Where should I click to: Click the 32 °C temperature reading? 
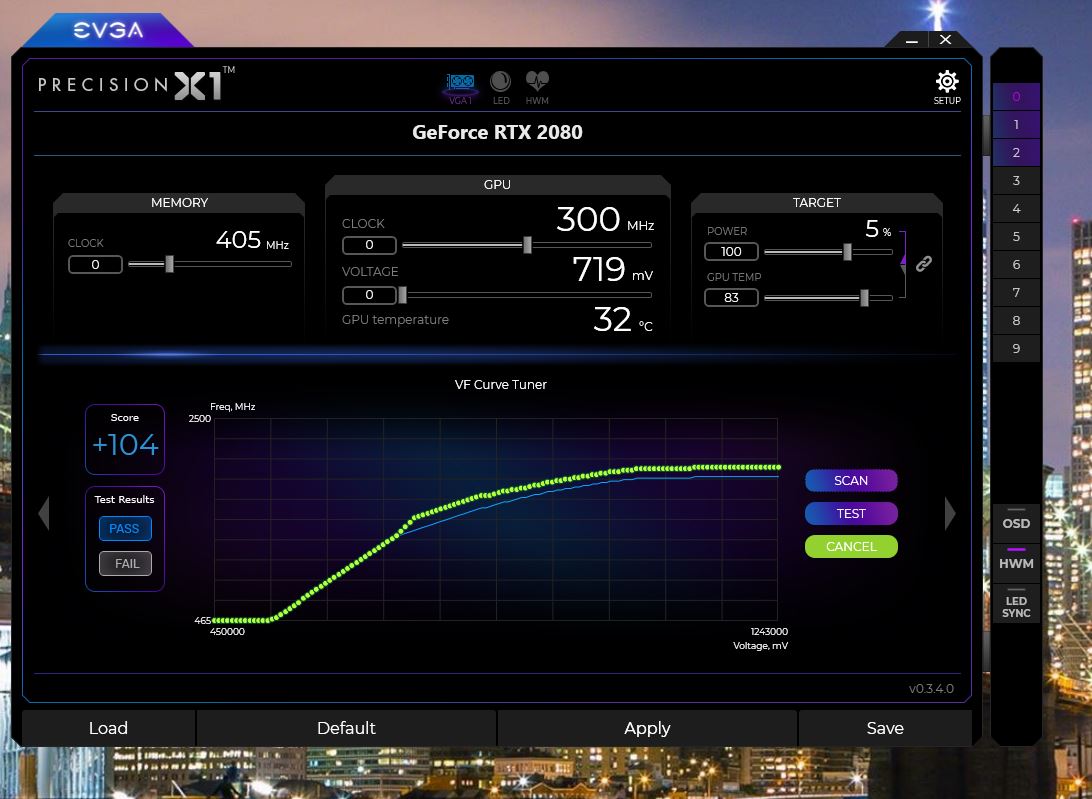[623, 320]
